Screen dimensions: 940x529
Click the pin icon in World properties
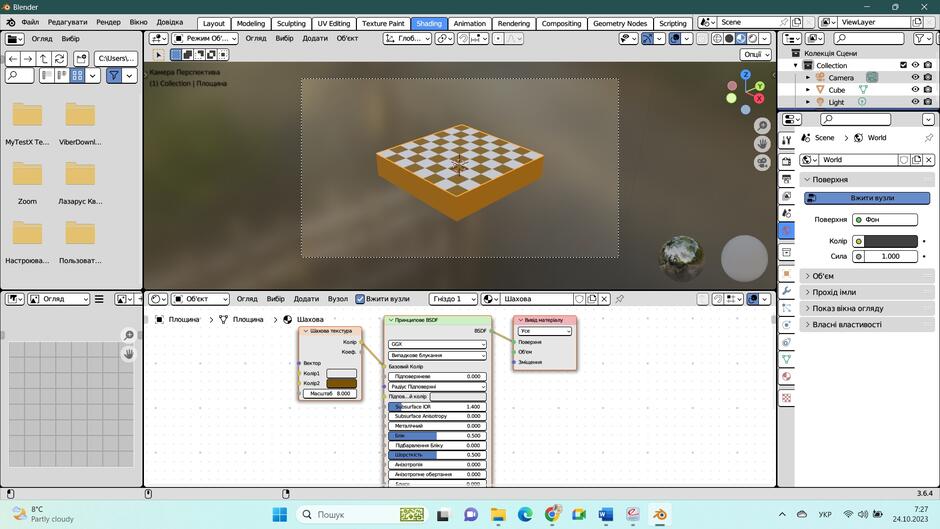(929, 137)
